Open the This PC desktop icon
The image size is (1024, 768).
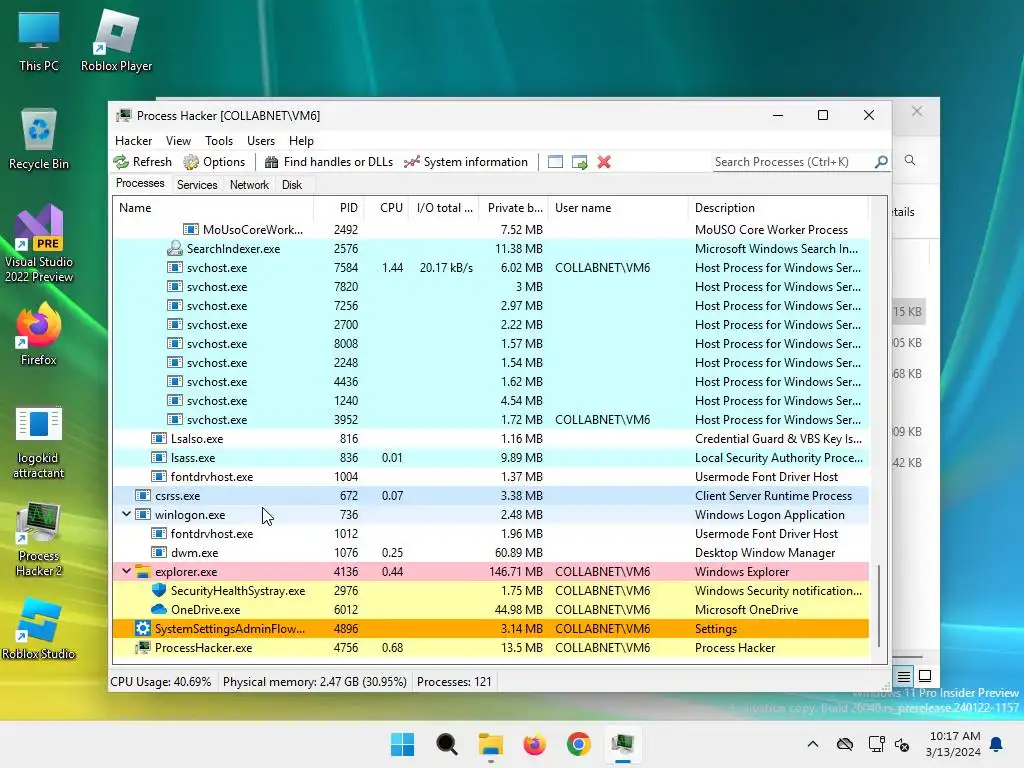(39, 41)
